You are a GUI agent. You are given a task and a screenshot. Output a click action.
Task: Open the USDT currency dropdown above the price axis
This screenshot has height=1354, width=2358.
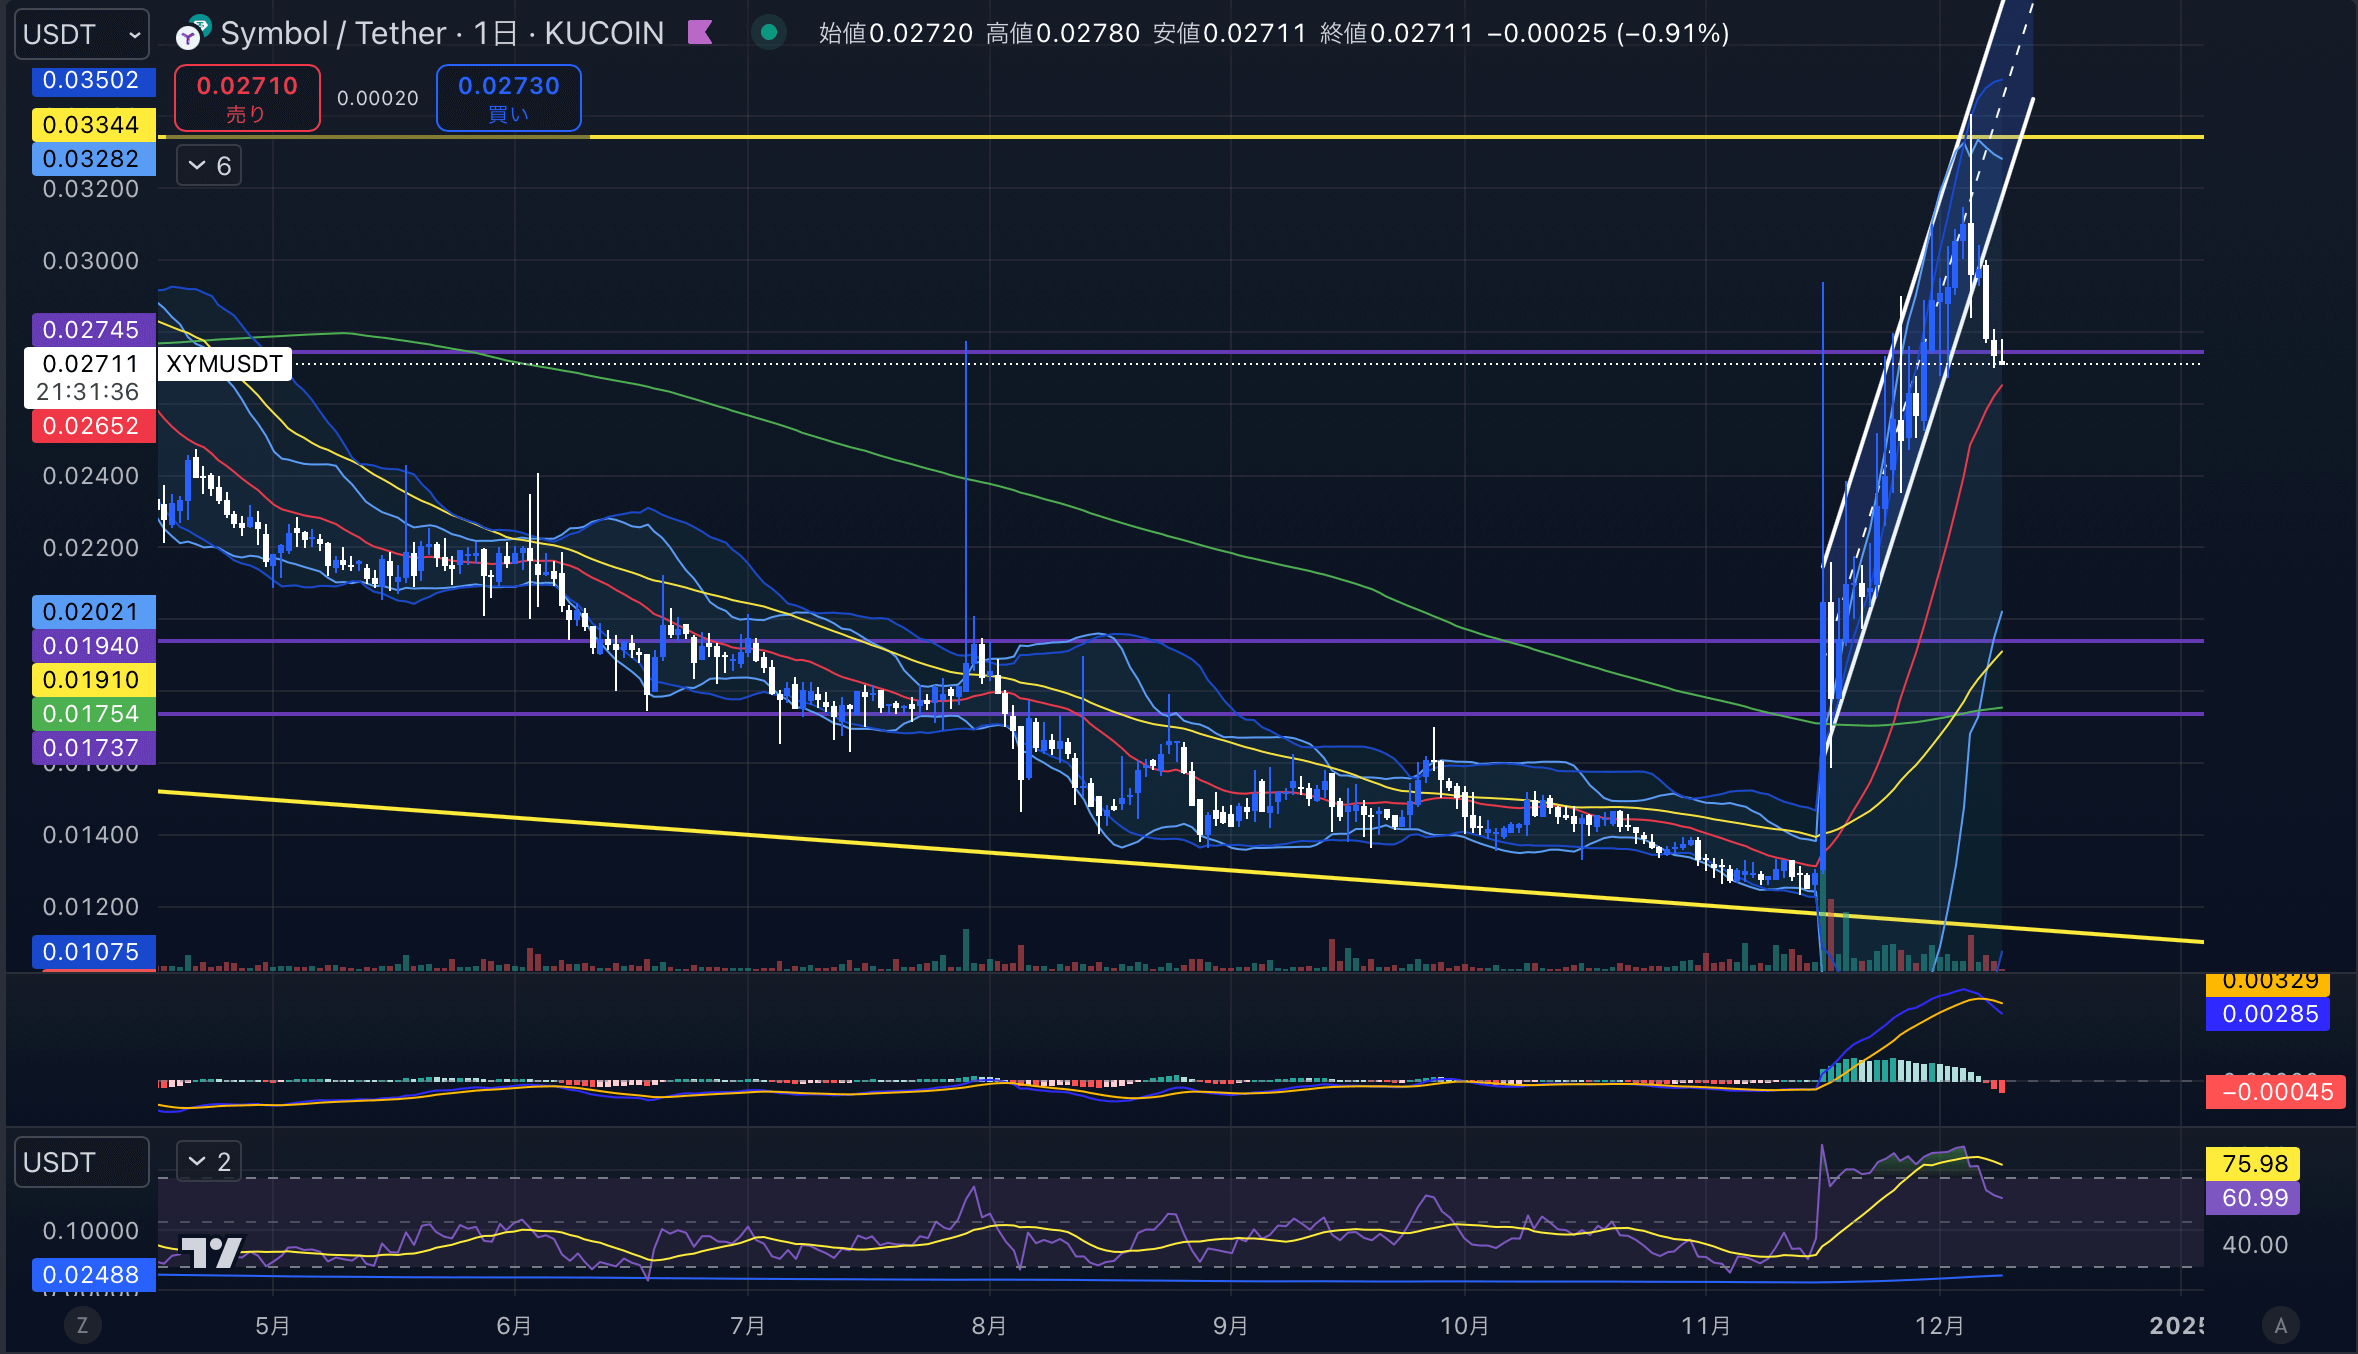tap(82, 35)
